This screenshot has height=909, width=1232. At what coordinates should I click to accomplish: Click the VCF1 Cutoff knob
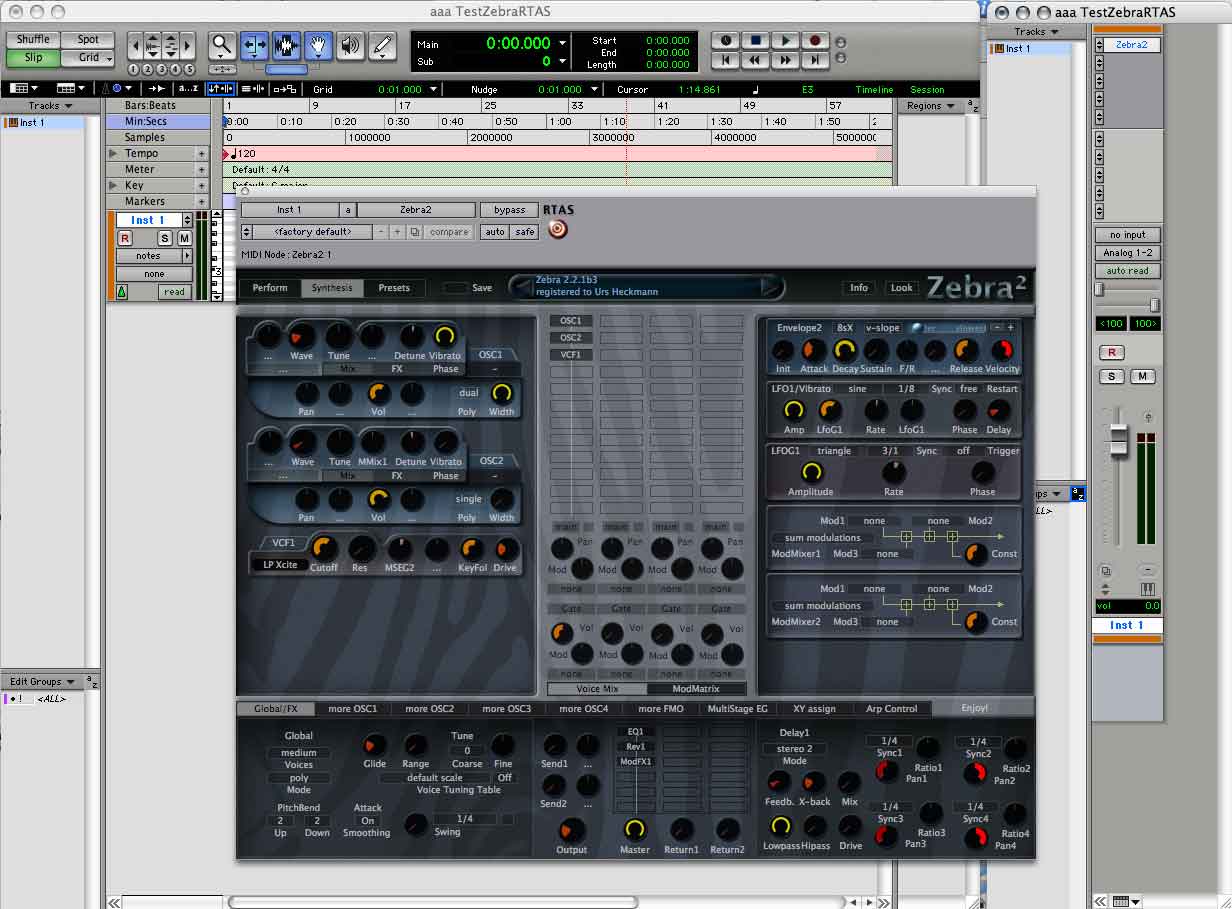pos(323,547)
